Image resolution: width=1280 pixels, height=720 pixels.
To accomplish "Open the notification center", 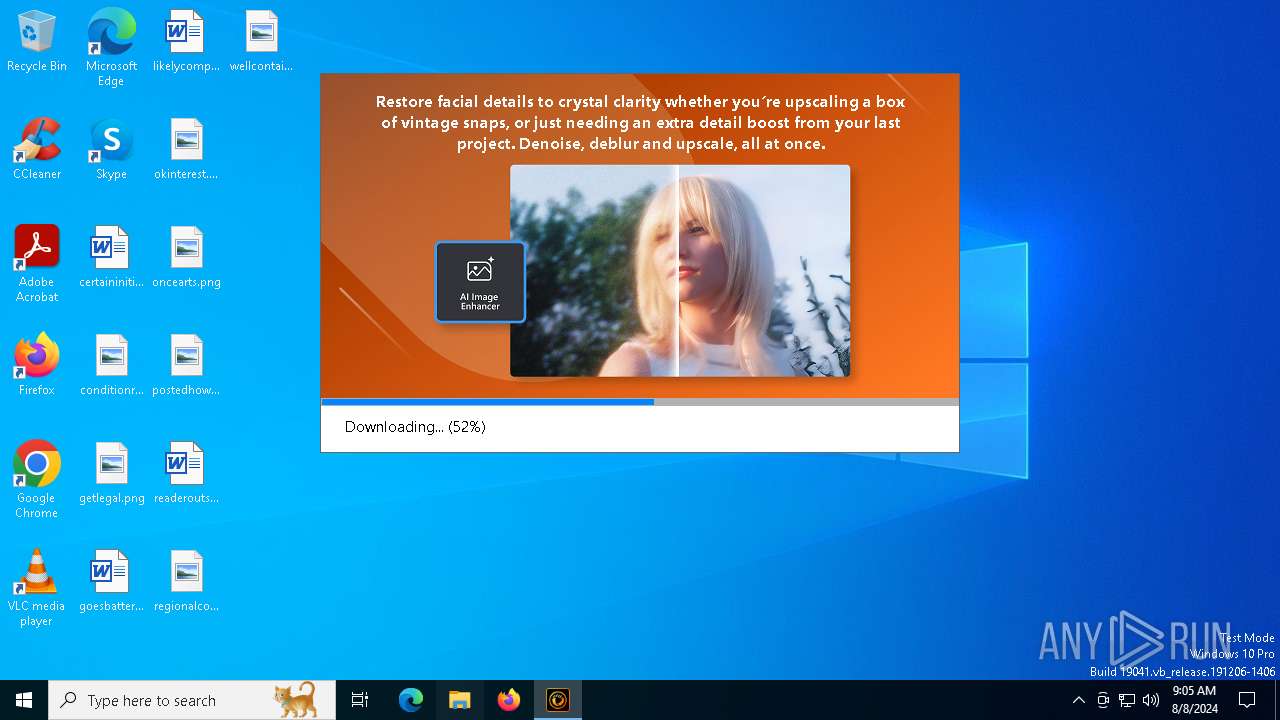I will (x=1247, y=700).
